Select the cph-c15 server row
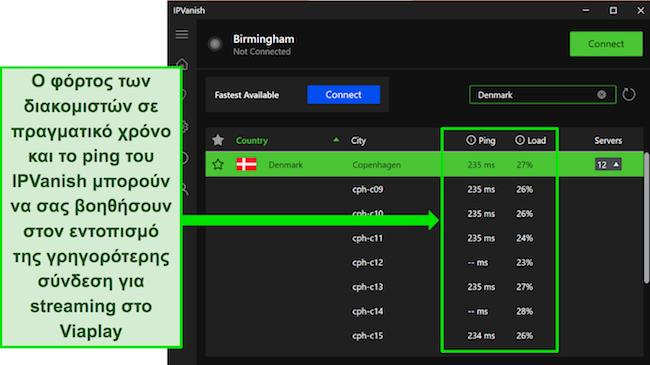Image resolution: width=650 pixels, height=365 pixels. pyautogui.click(x=423, y=336)
